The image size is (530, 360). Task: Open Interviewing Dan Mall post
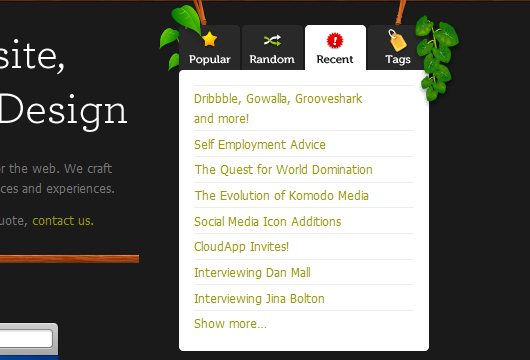(x=252, y=273)
